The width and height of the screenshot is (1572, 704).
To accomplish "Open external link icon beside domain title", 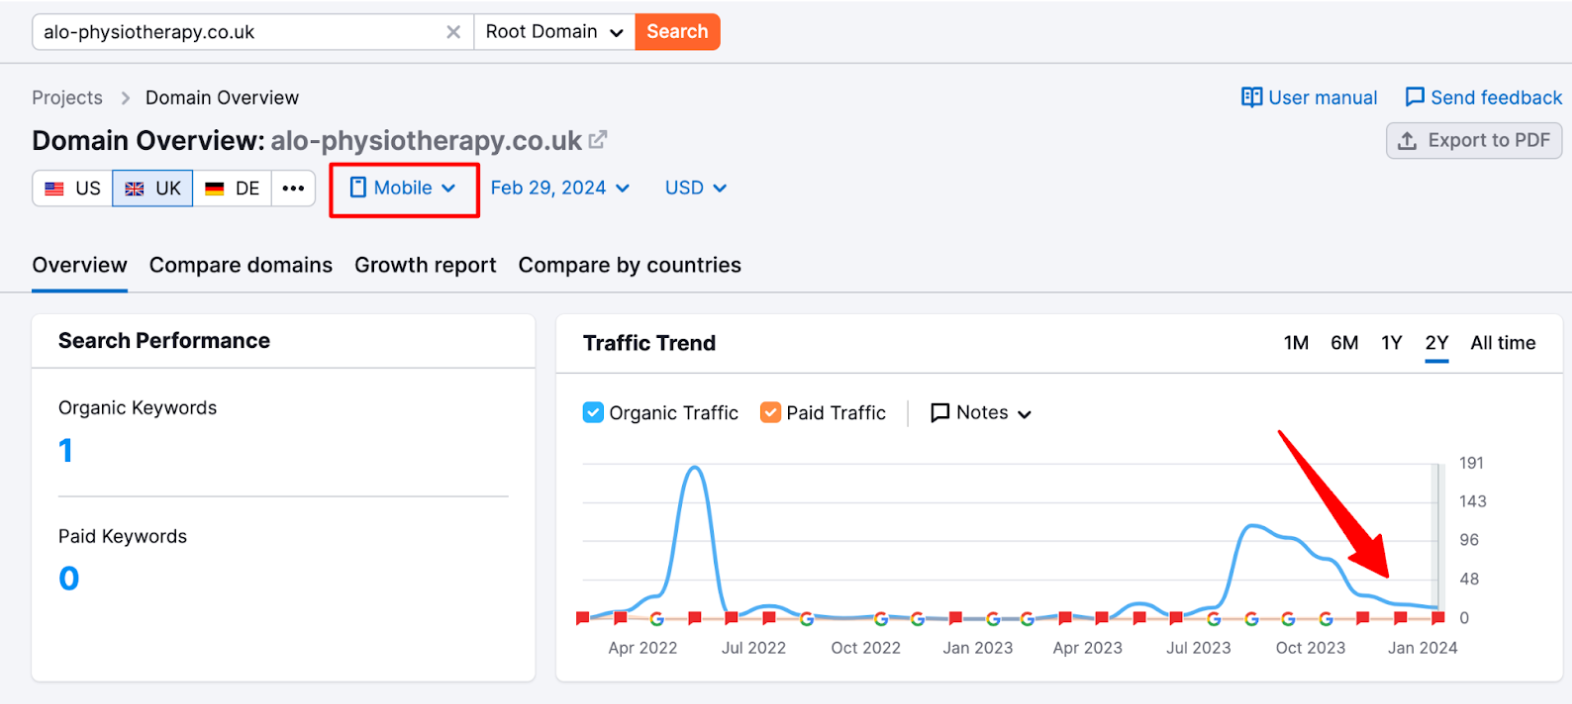I will tap(598, 140).
